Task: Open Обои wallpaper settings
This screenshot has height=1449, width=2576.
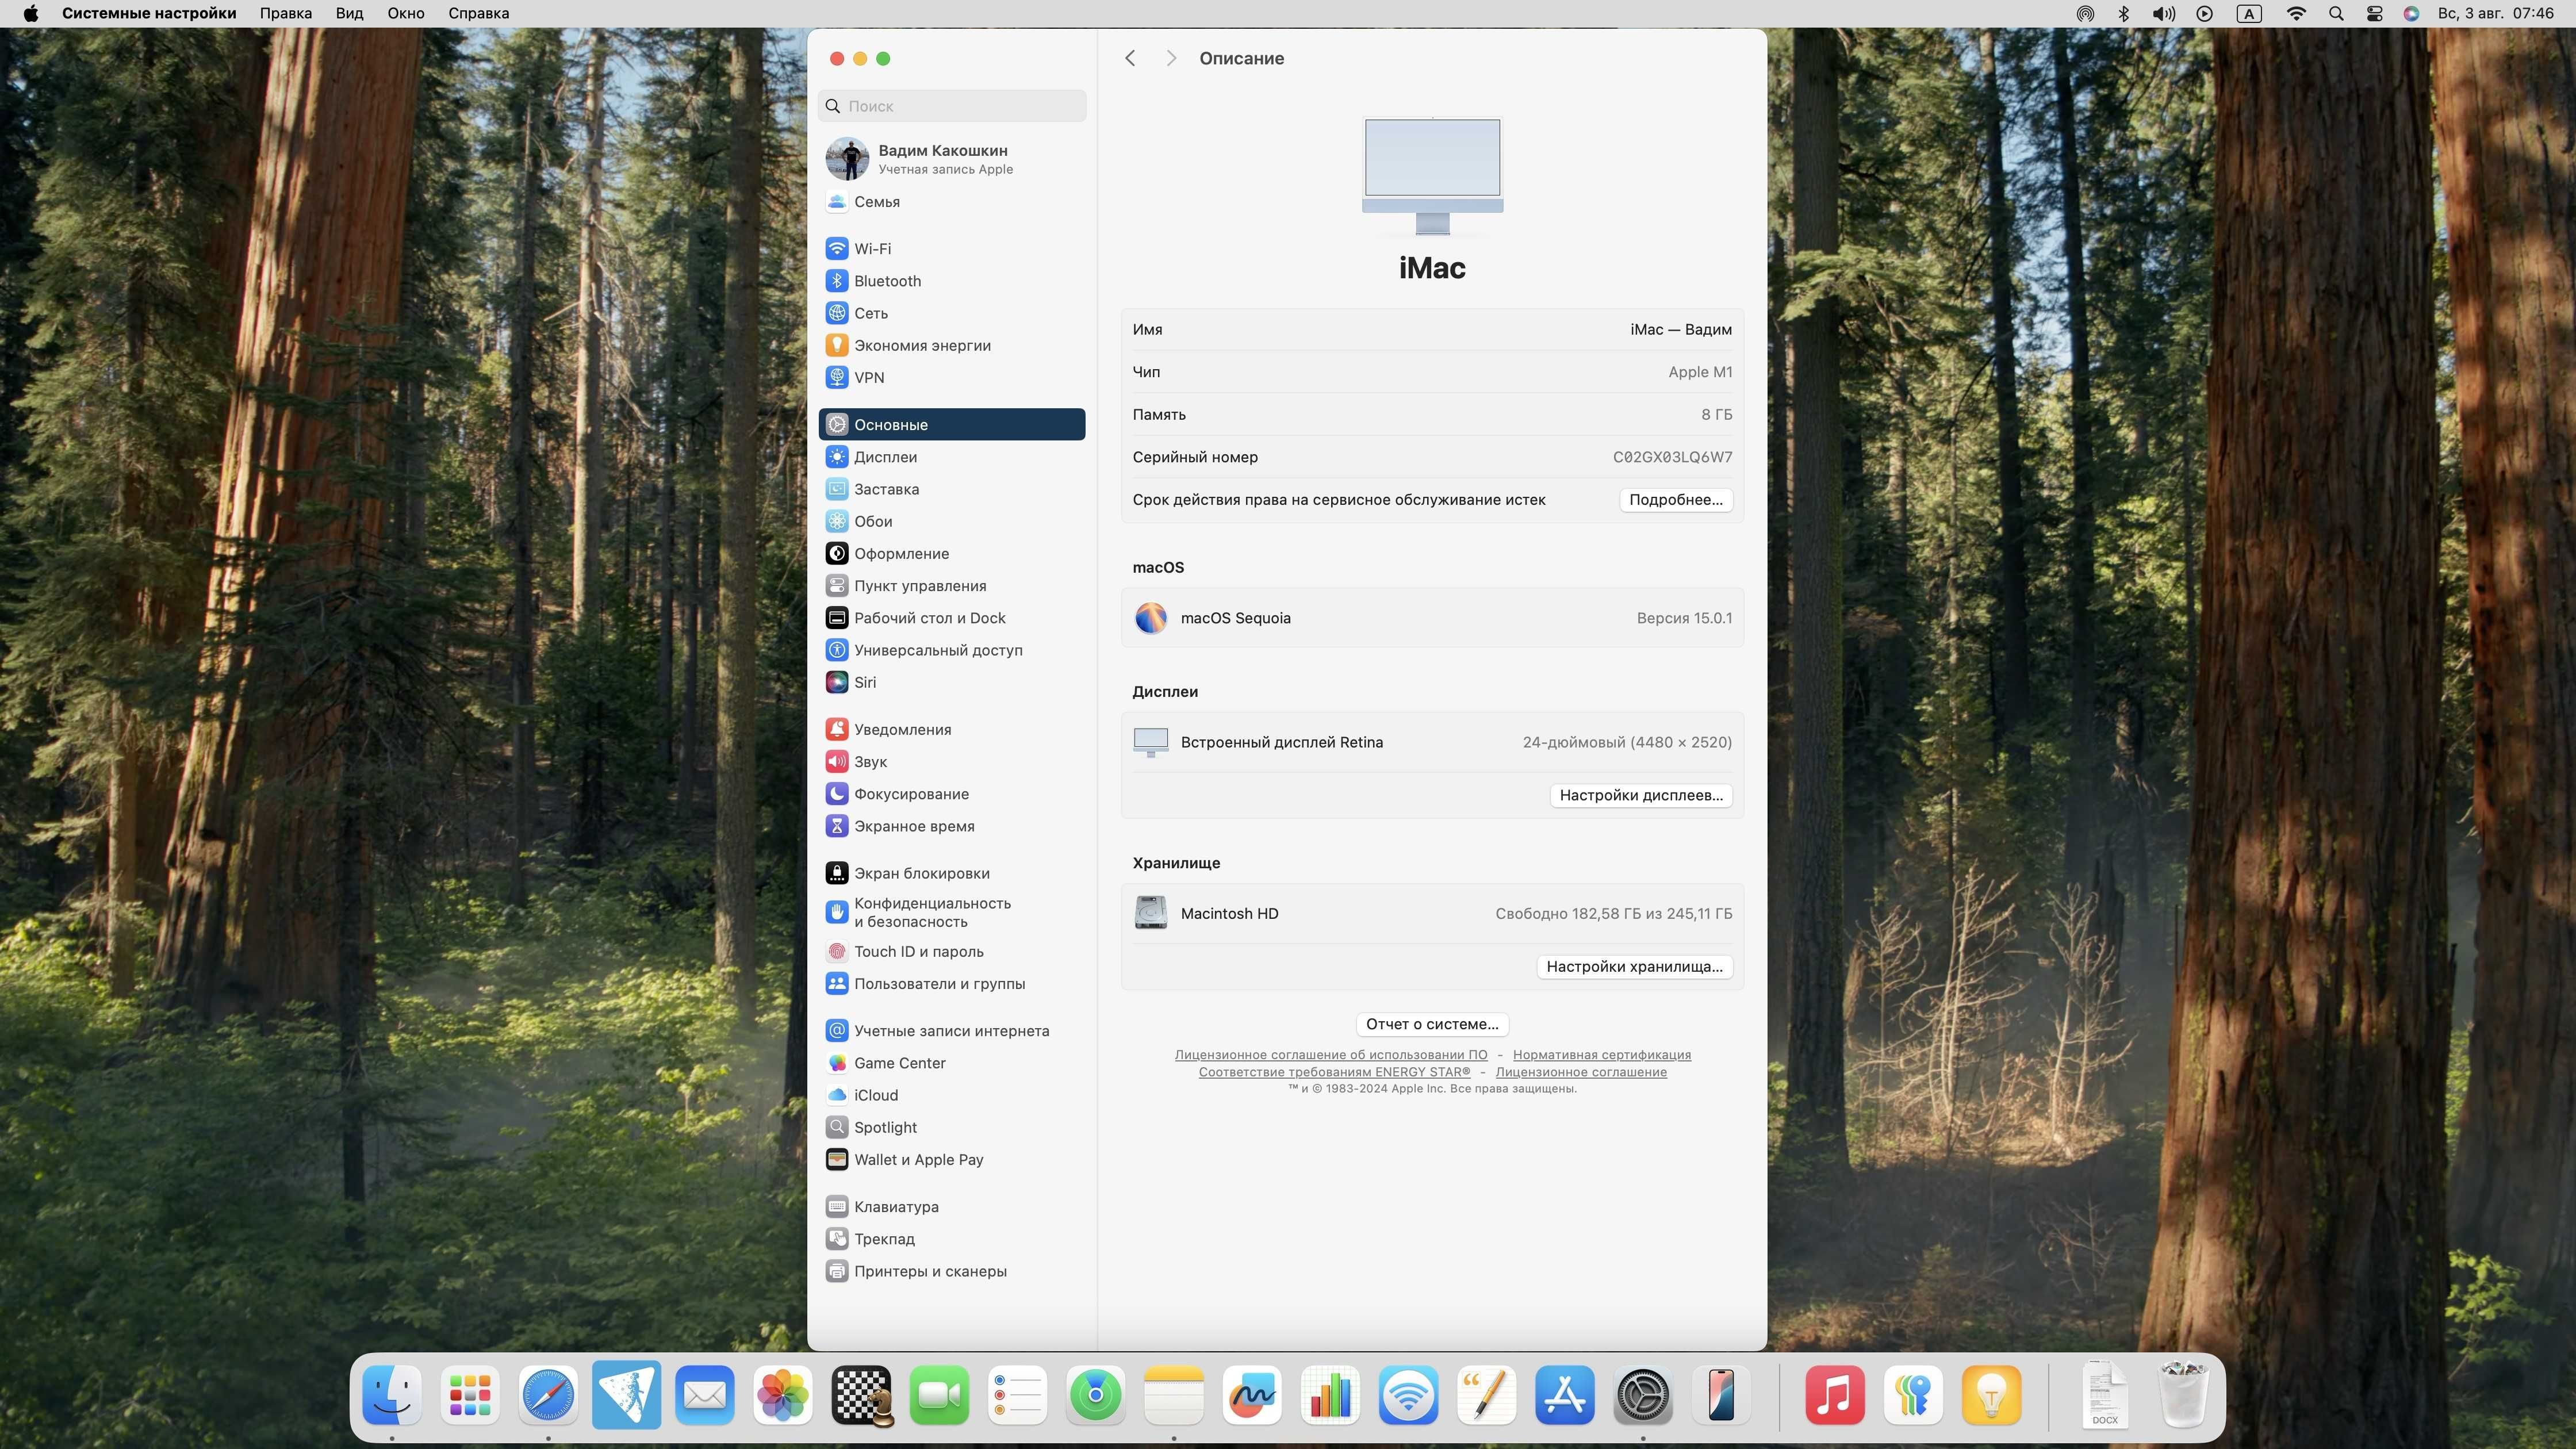Action: tap(951, 521)
